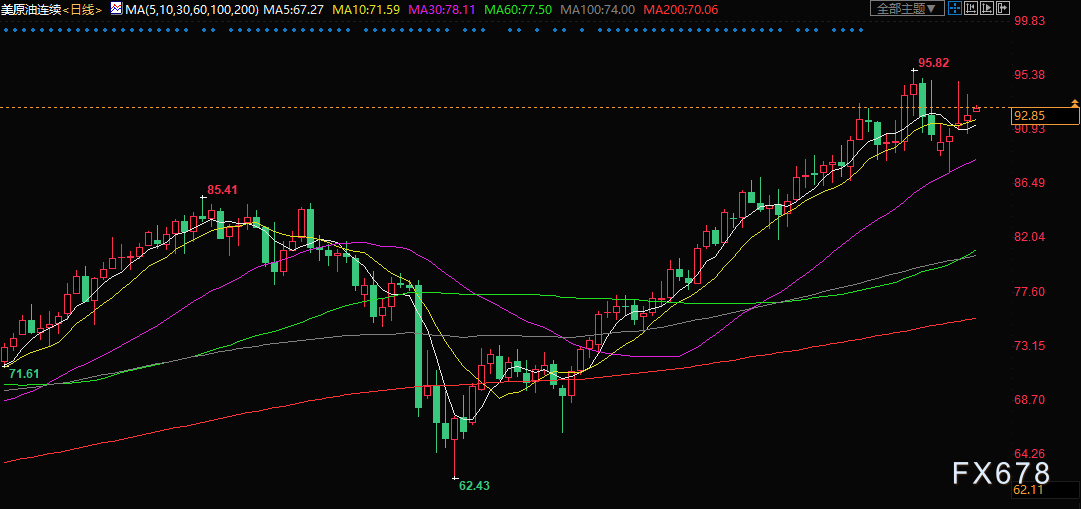Click the 64.26 axis price
The height and width of the screenshot is (509, 1081).
[1030, 454]
